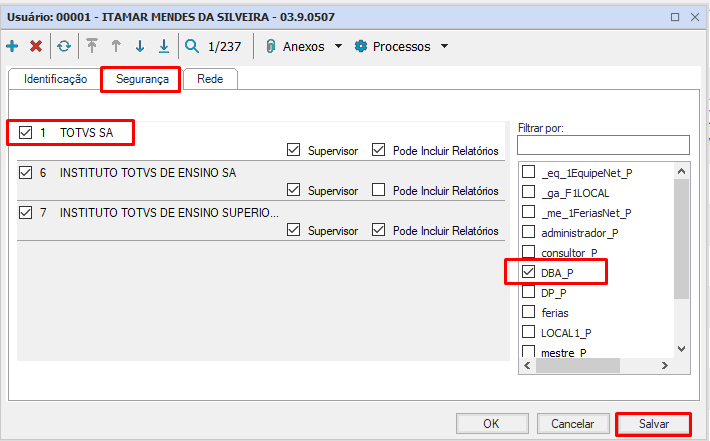
Task: Click profile list scroll up arrow
Action: pyautogui.click(x=681, y=171)
